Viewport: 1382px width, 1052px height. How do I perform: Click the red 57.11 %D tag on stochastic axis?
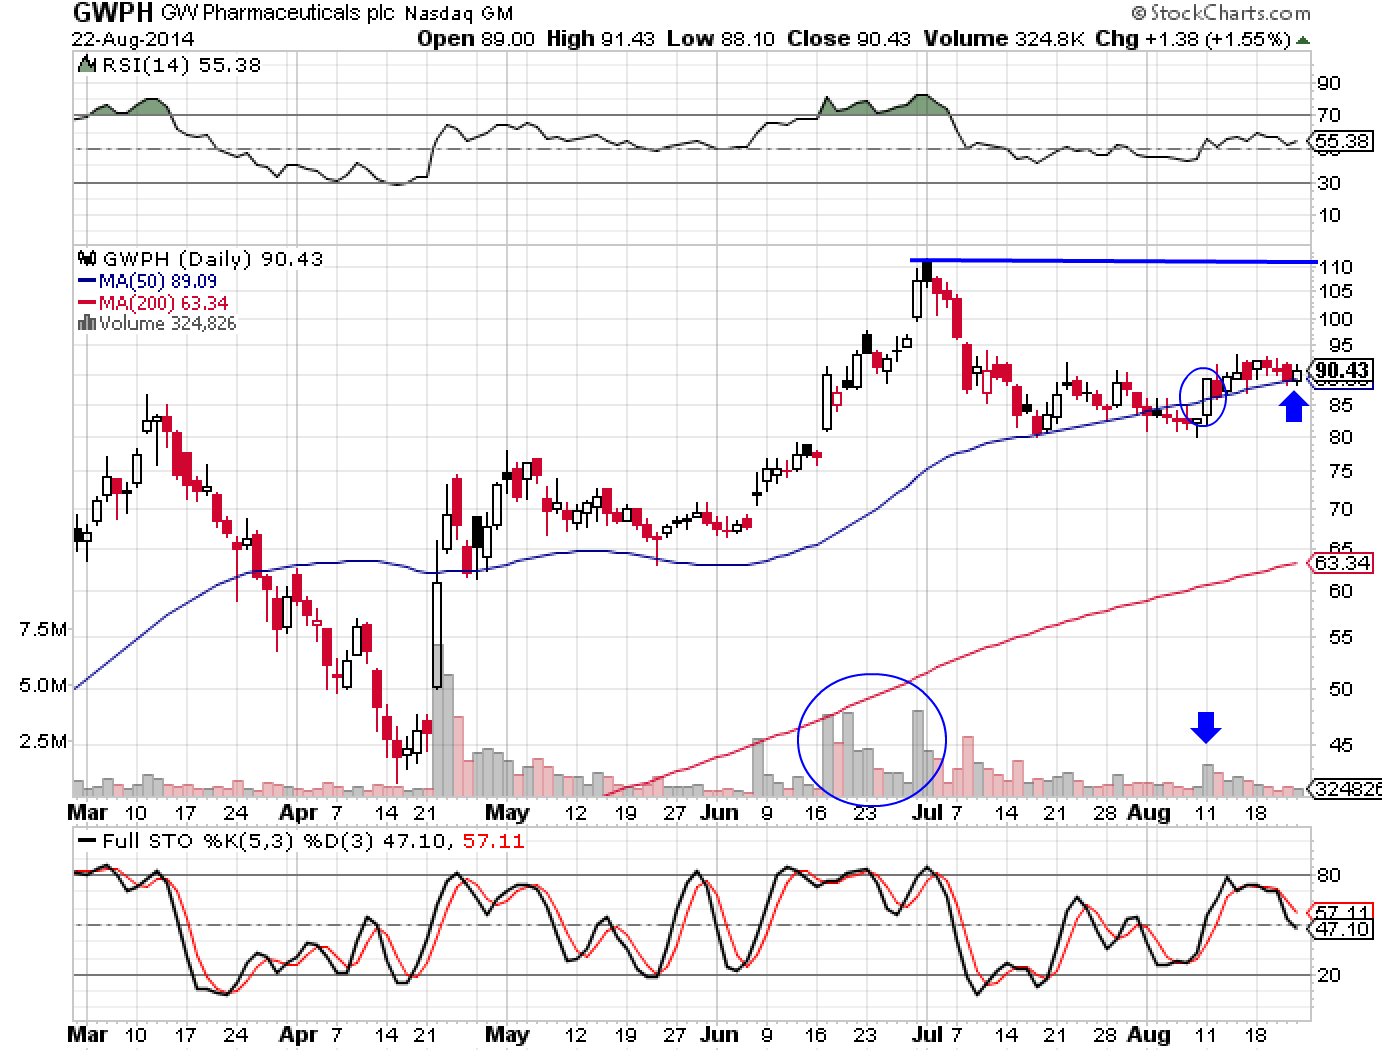(1343, 913)
